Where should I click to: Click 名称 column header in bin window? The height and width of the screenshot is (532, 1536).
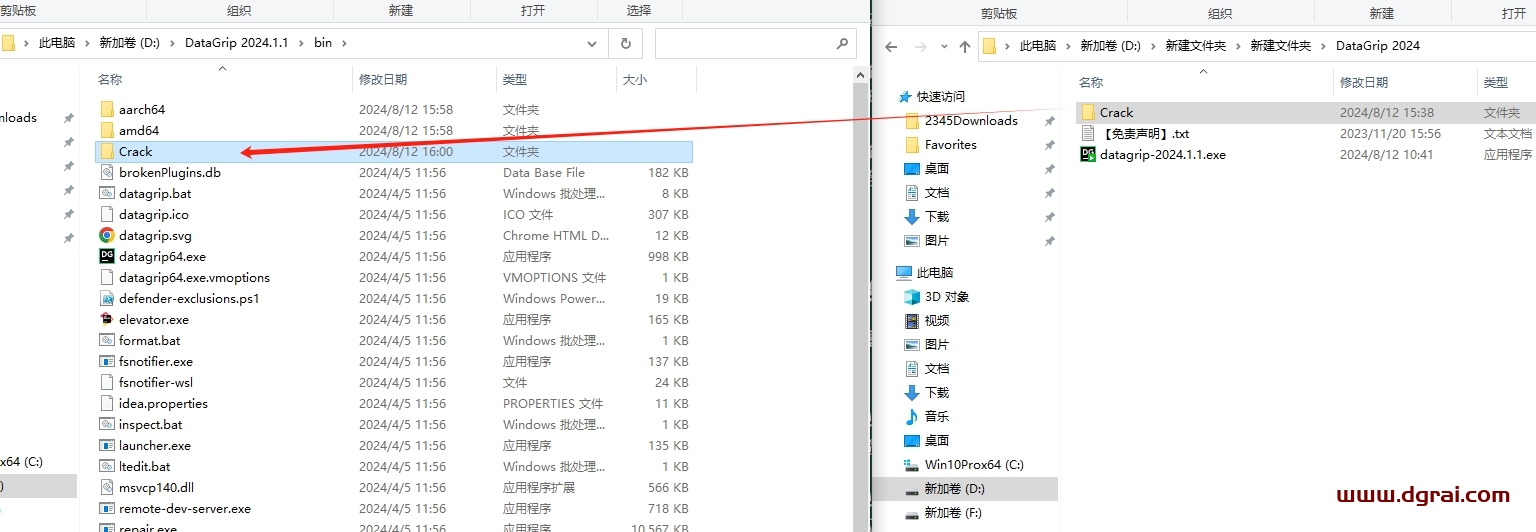110,79
